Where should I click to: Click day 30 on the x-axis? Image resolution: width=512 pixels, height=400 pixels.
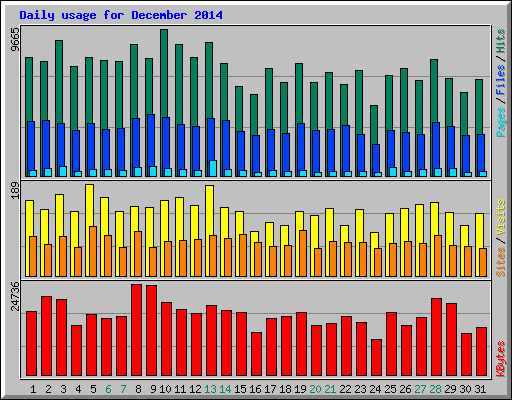point(465,389)
